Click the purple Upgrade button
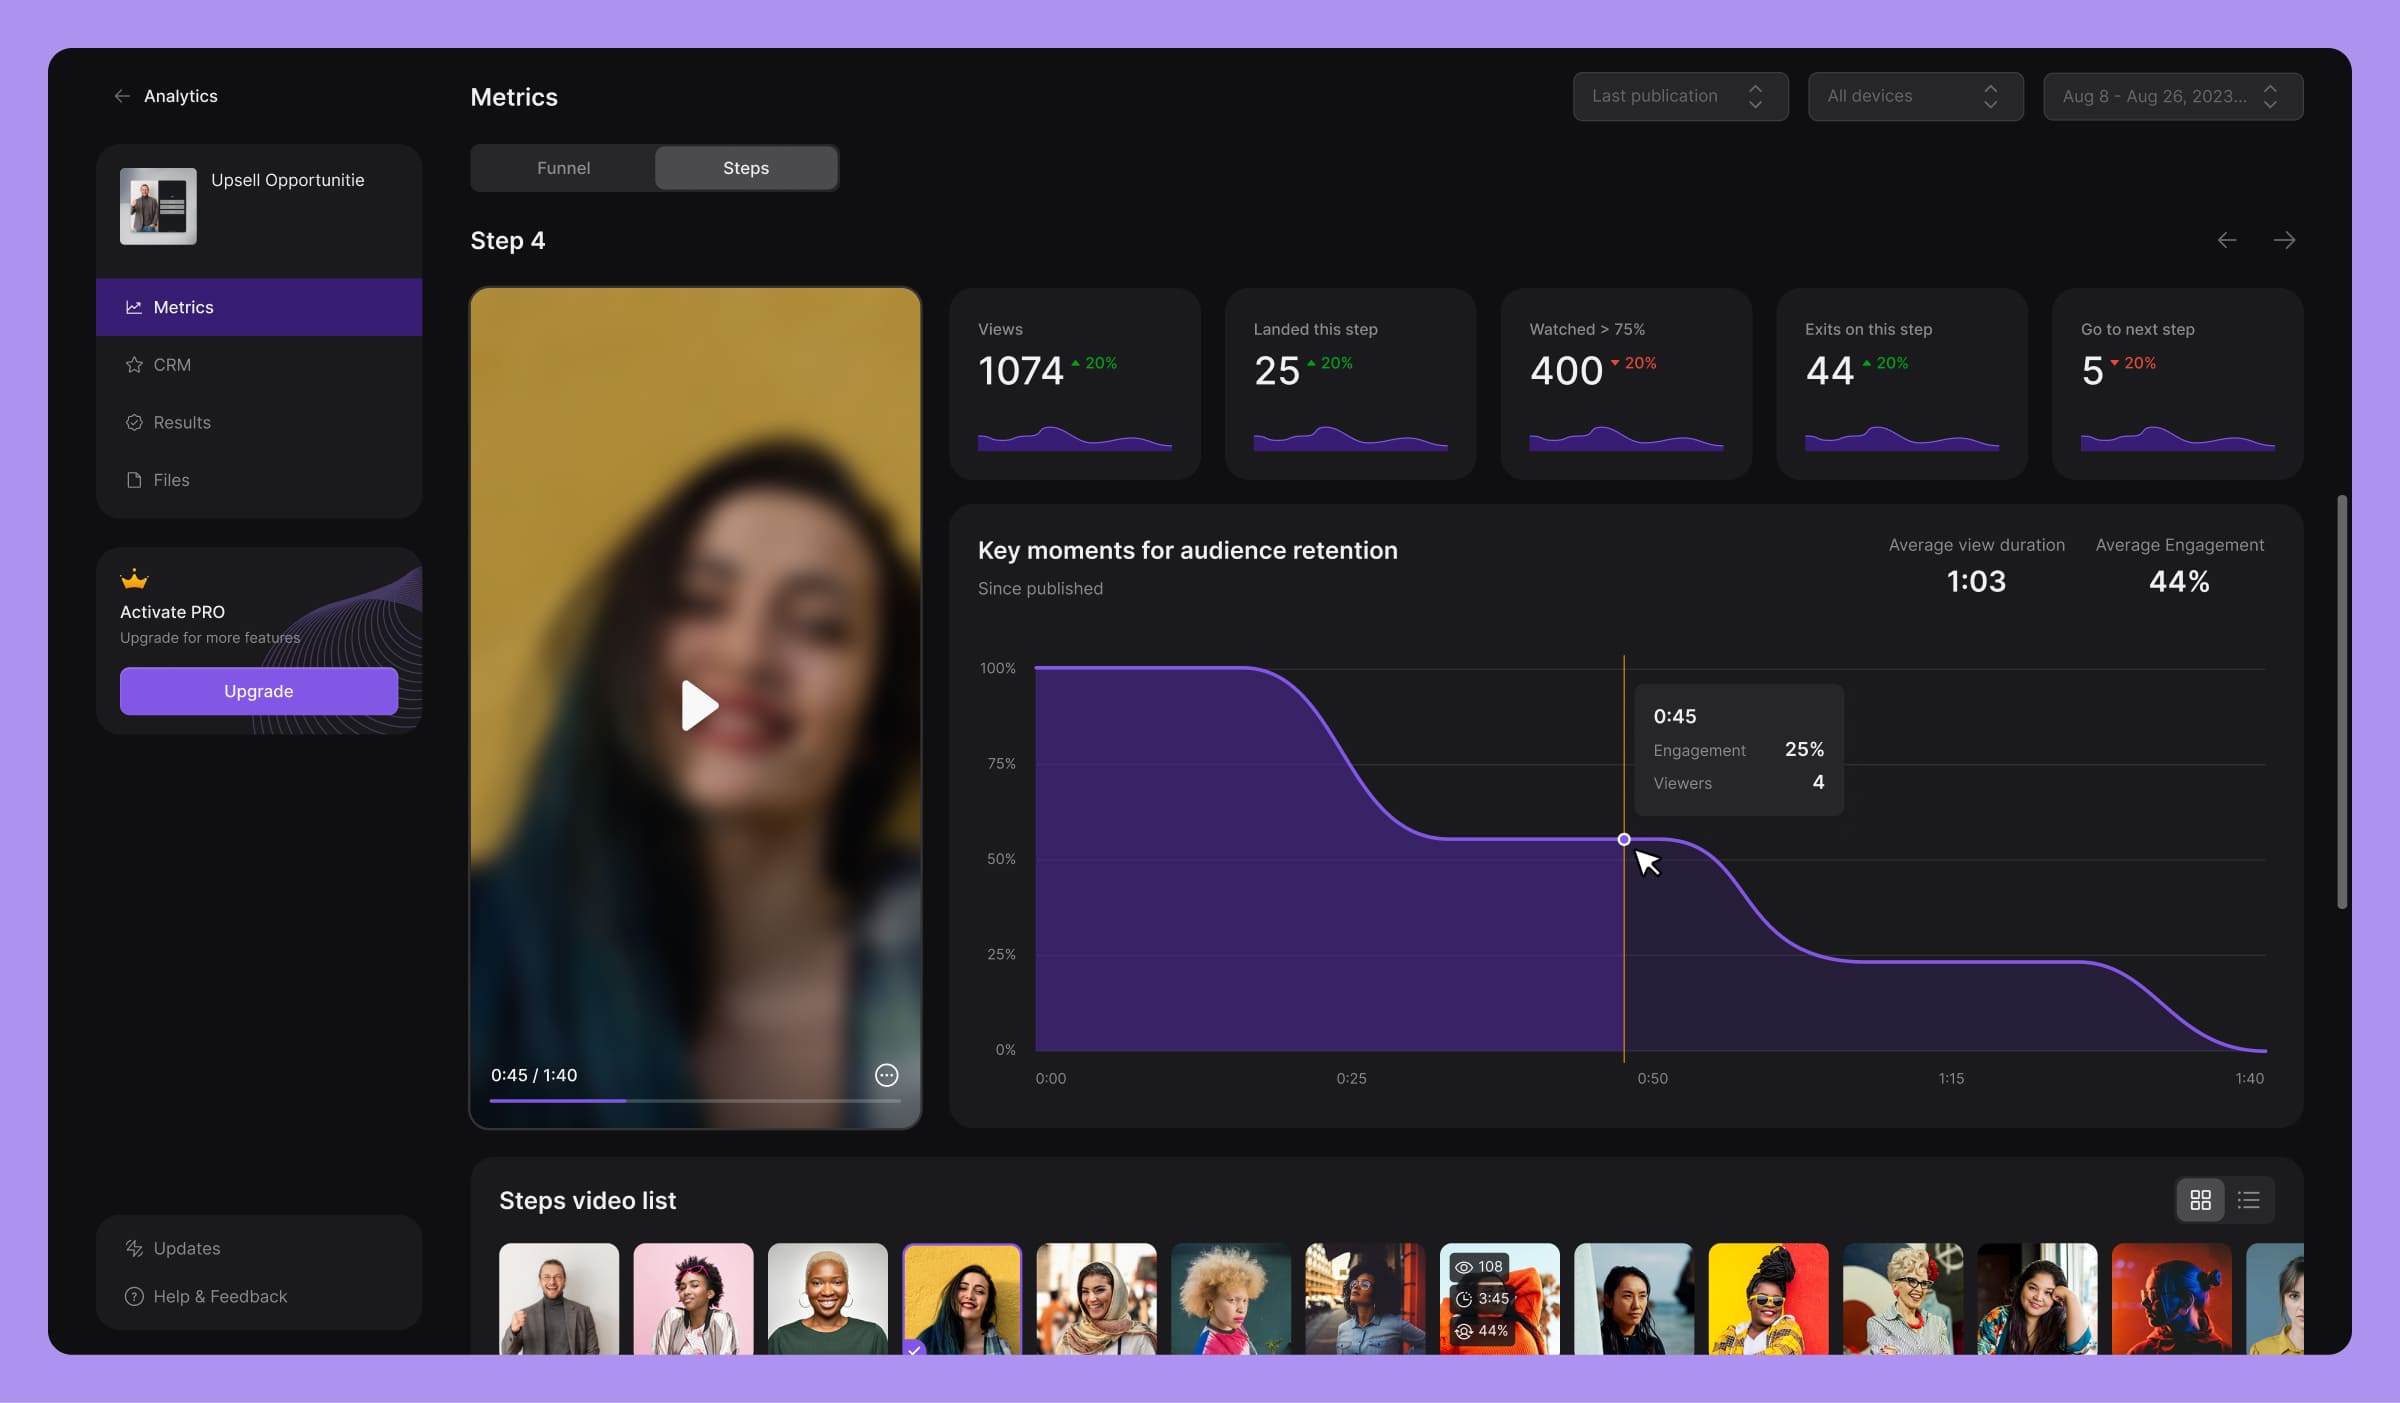Viewport: 2400px width, 1403px height. tap(258, 691)
